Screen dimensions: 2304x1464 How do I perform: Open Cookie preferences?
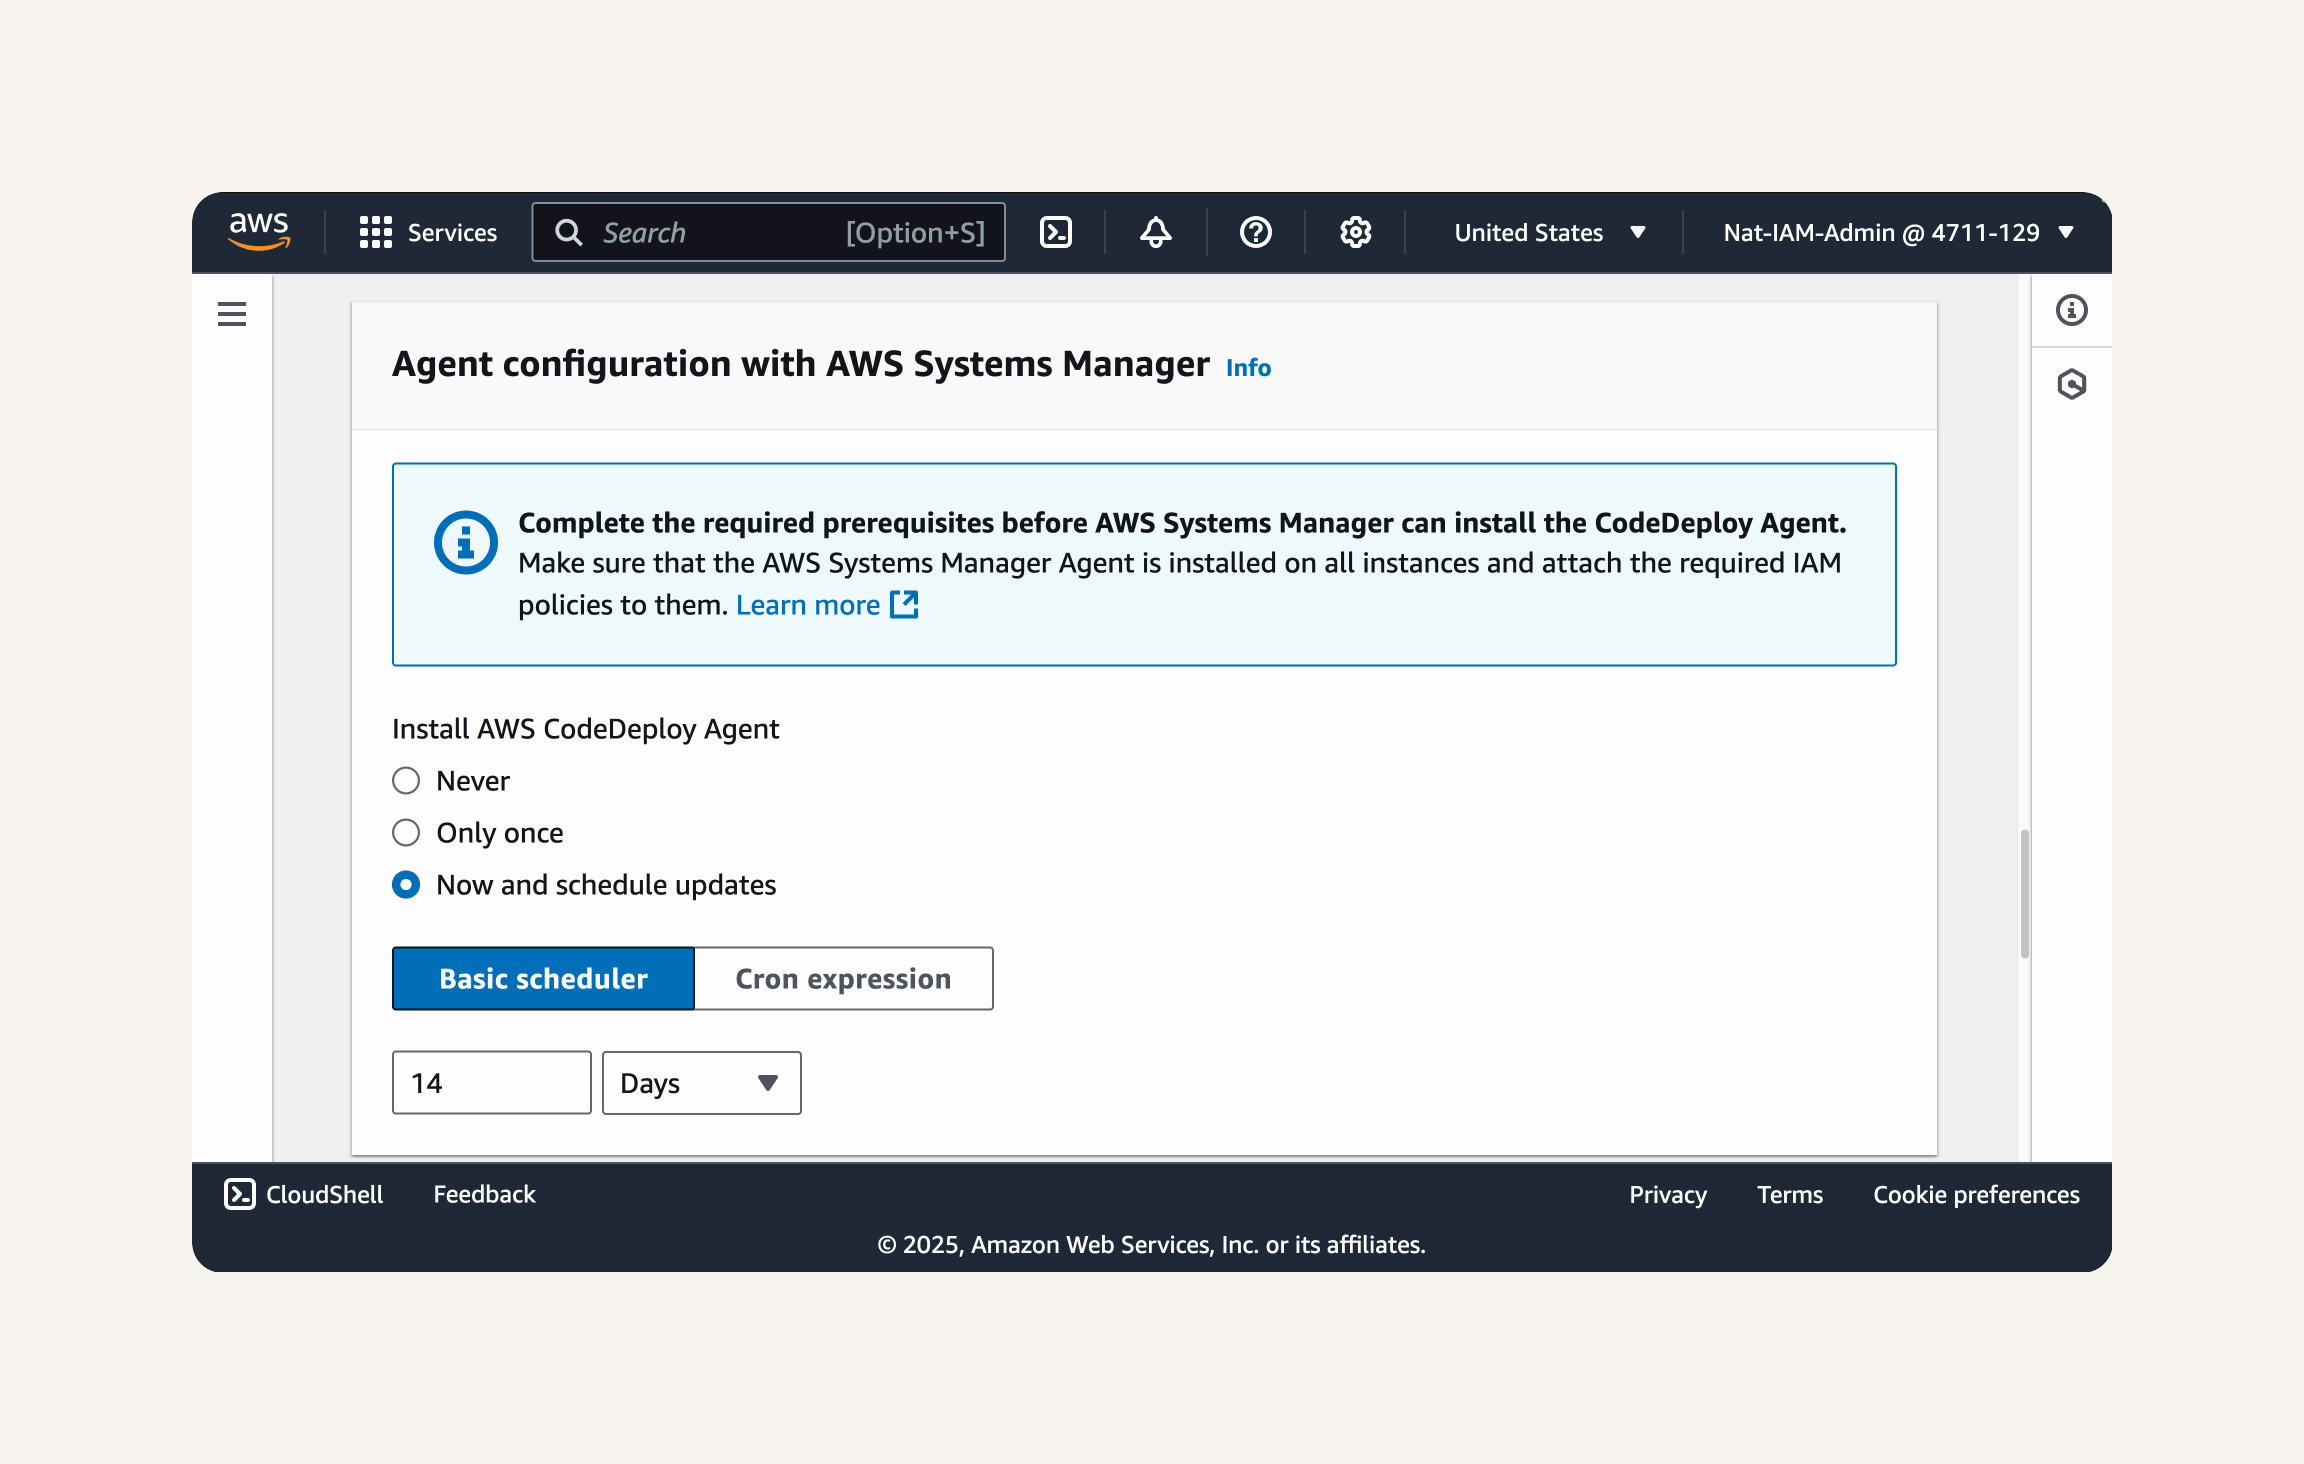pos(1976,1195)
